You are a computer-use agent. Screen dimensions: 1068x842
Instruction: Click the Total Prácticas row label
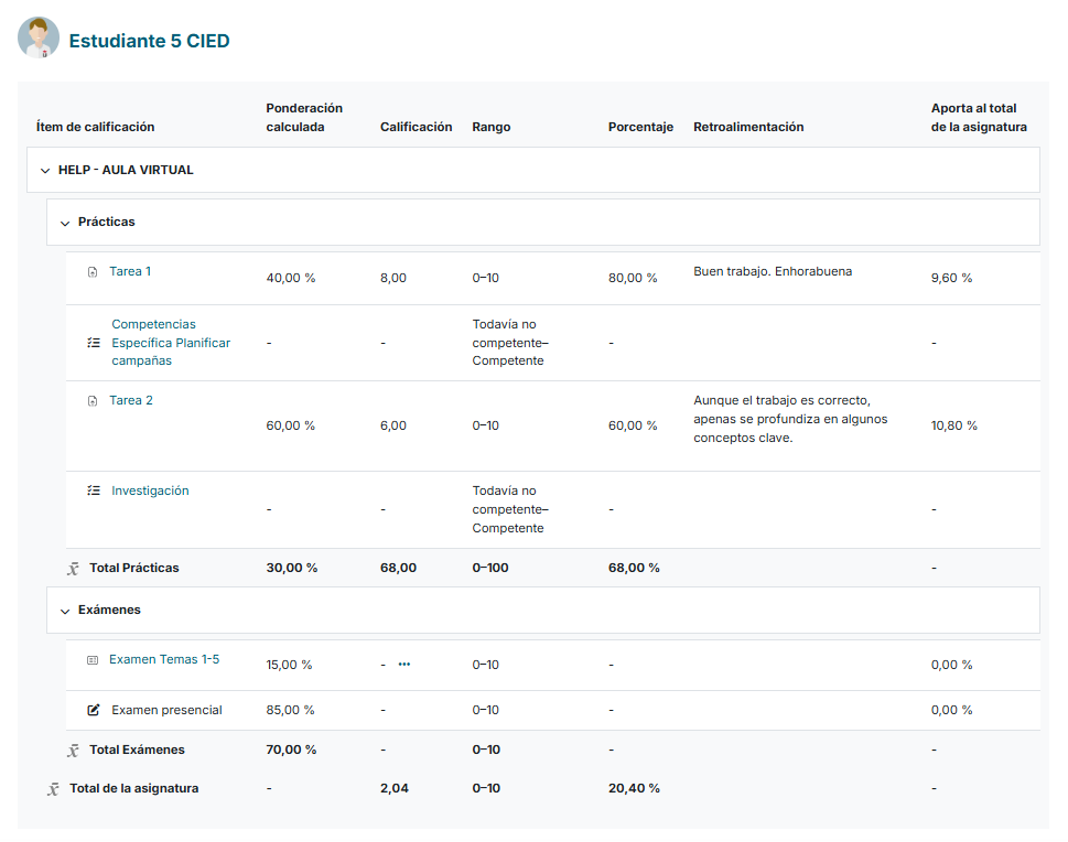pos(134,567)
